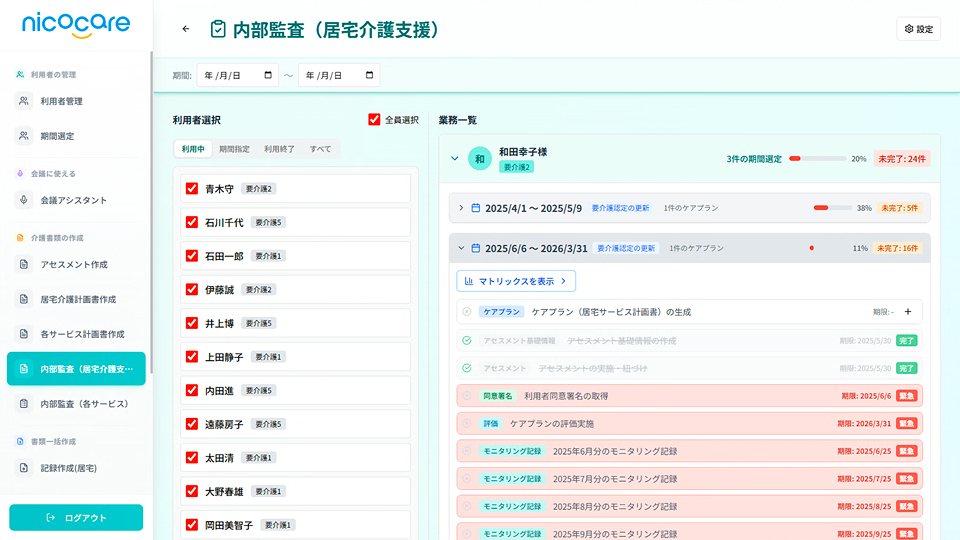Screen dimensions: 960x540
Task: Click the end date input field
Action: pos(339,75)
